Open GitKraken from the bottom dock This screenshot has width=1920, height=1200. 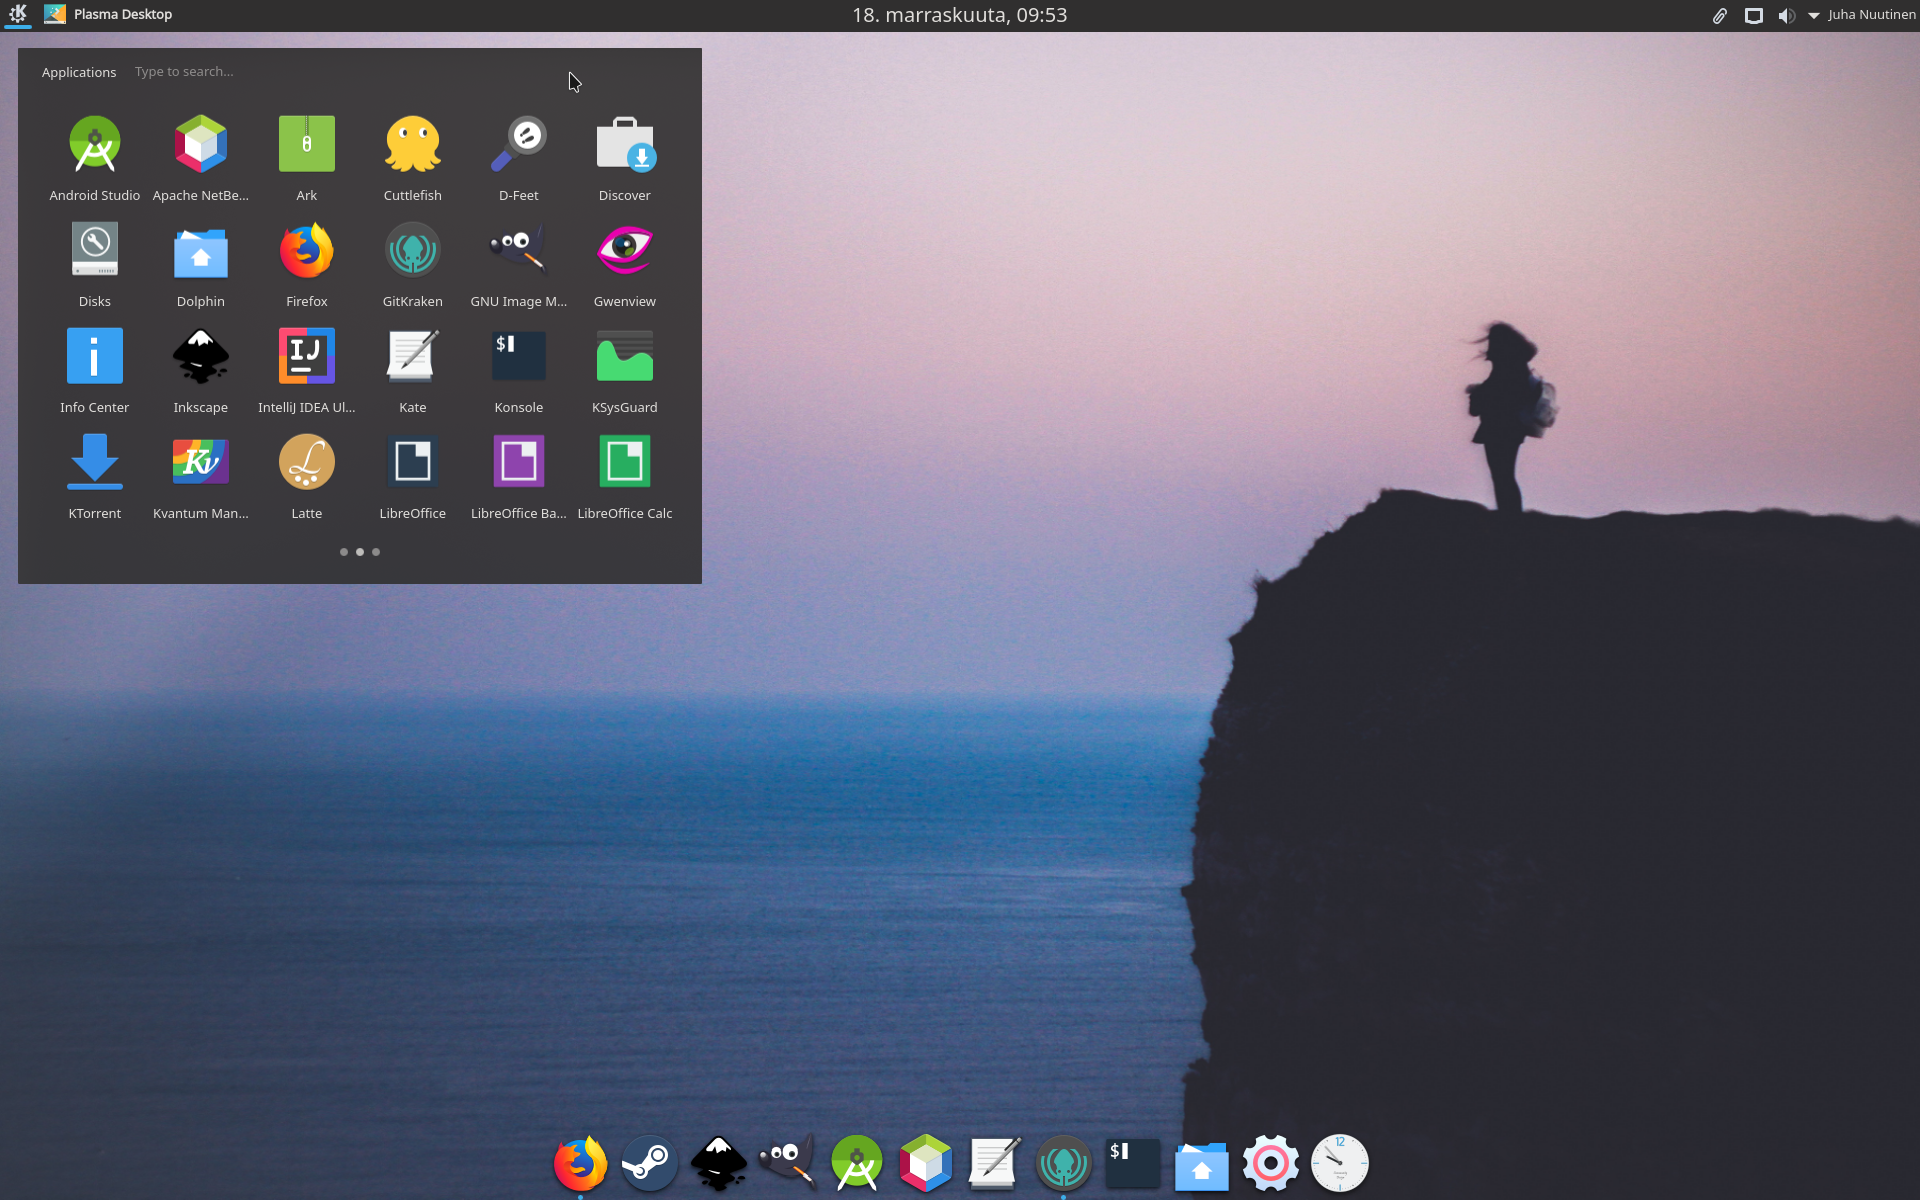(x=1064, y=1163)
